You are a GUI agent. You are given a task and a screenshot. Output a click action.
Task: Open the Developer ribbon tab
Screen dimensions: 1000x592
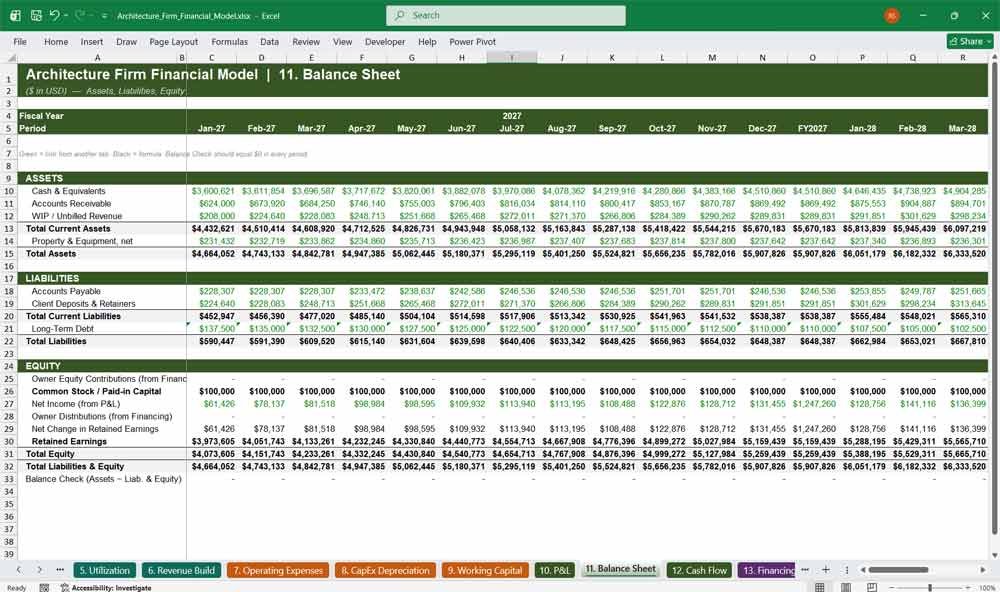coord(385,41)
